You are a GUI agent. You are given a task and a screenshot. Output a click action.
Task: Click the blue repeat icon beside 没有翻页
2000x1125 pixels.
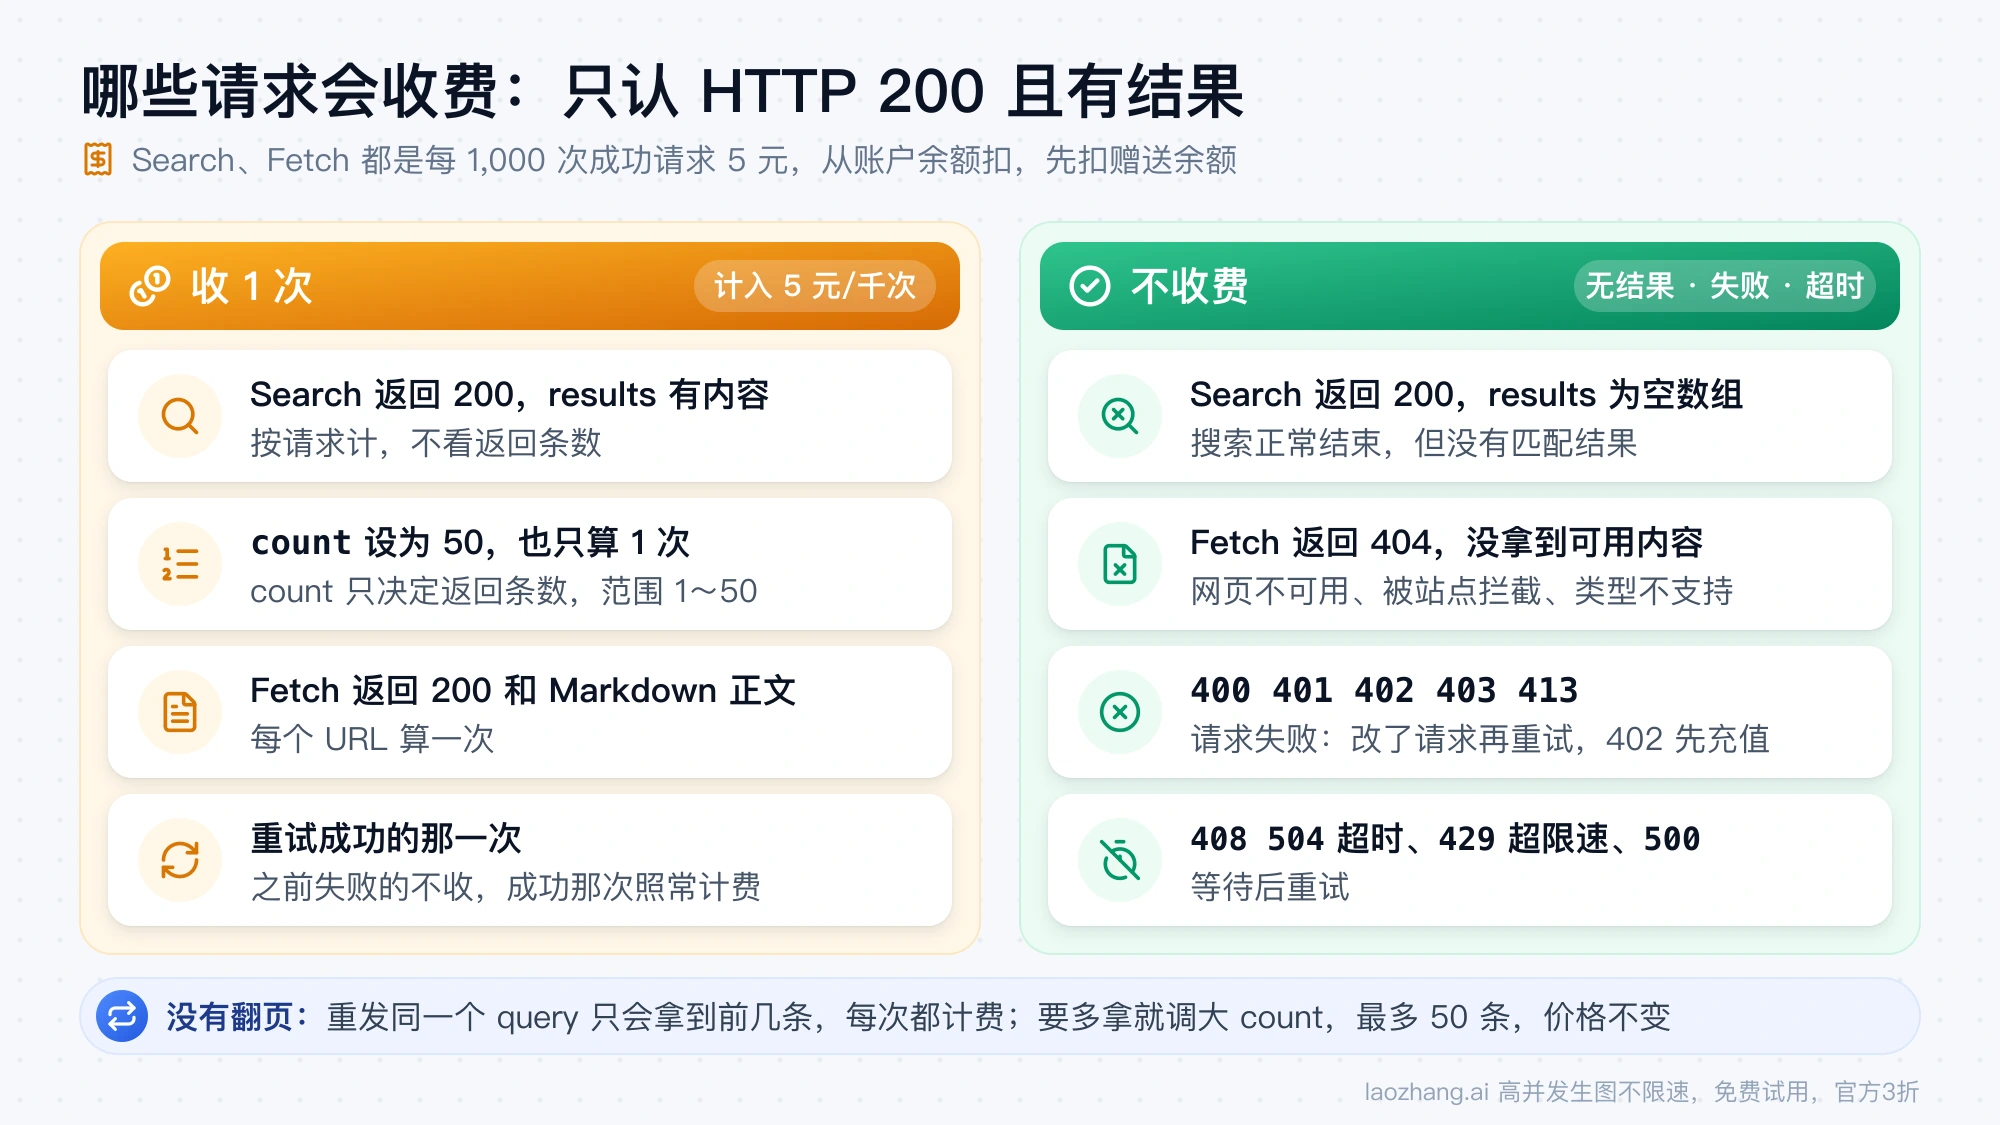click(x=122, y=1017)
